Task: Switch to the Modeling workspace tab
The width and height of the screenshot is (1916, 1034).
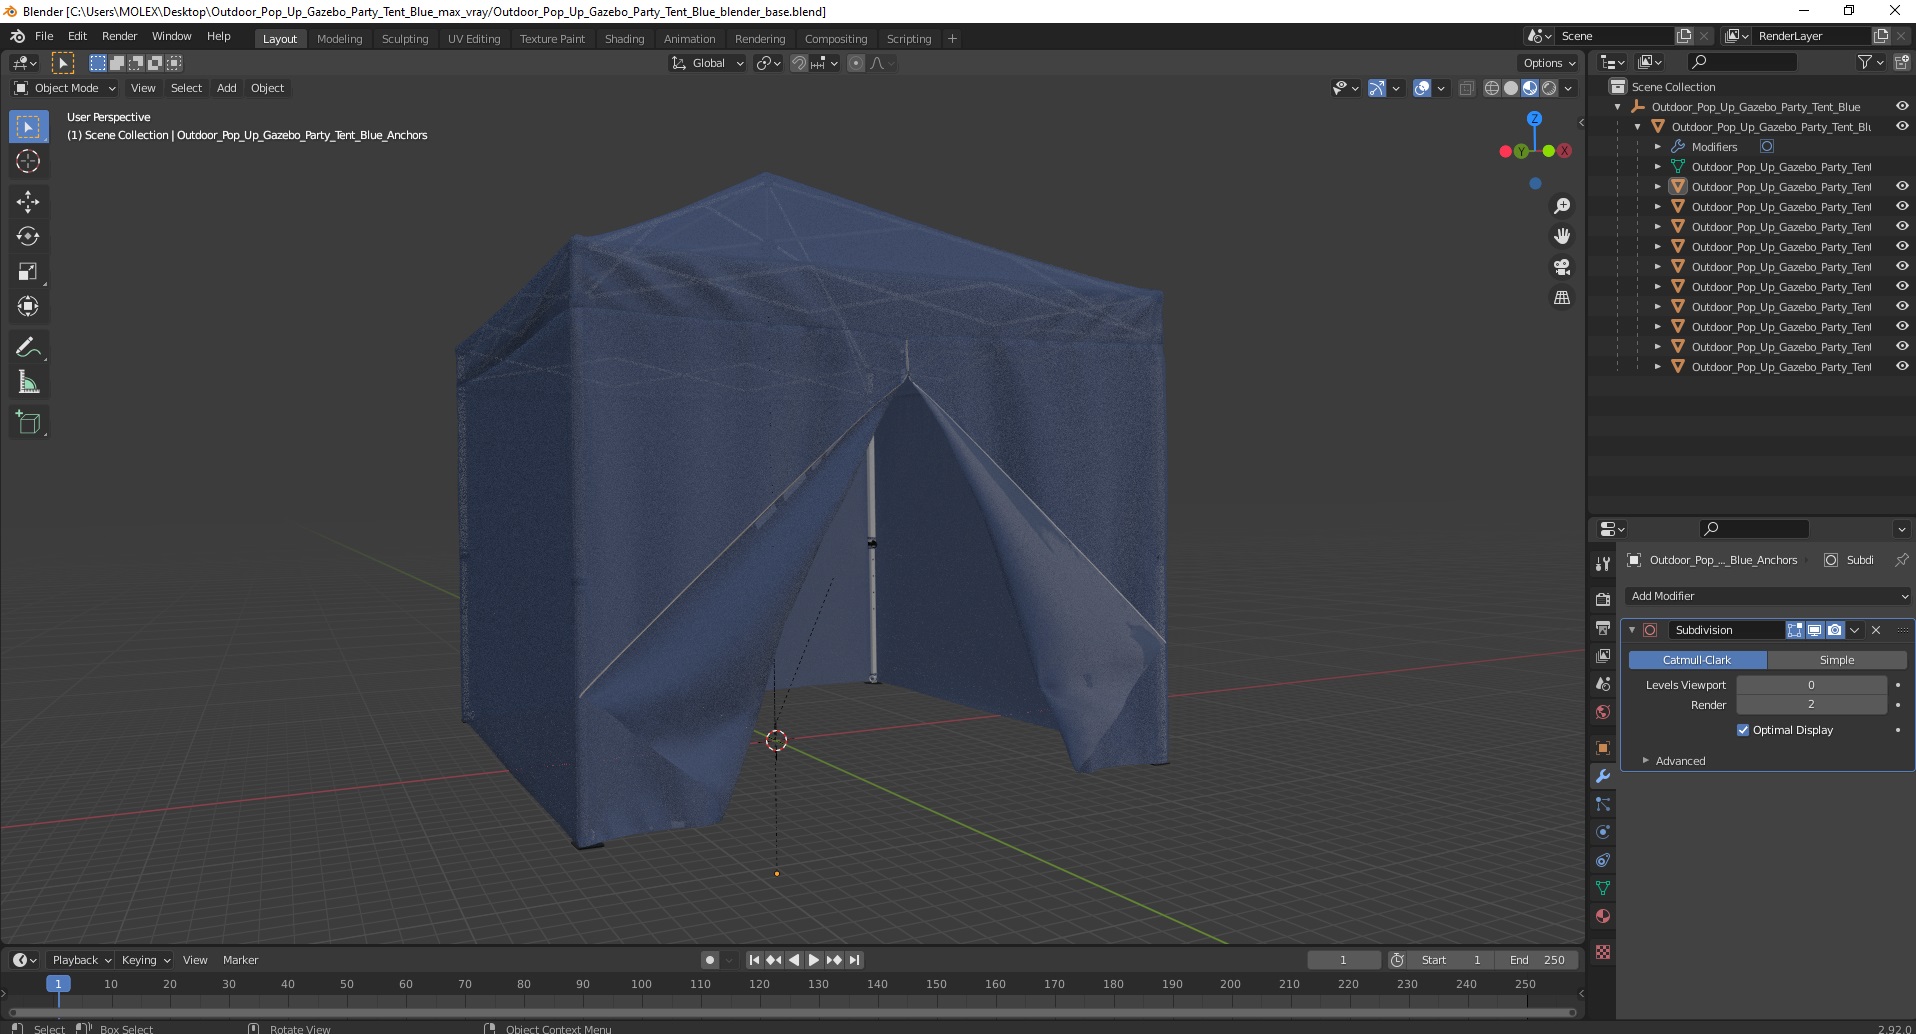Action: (x=339, y=39)
